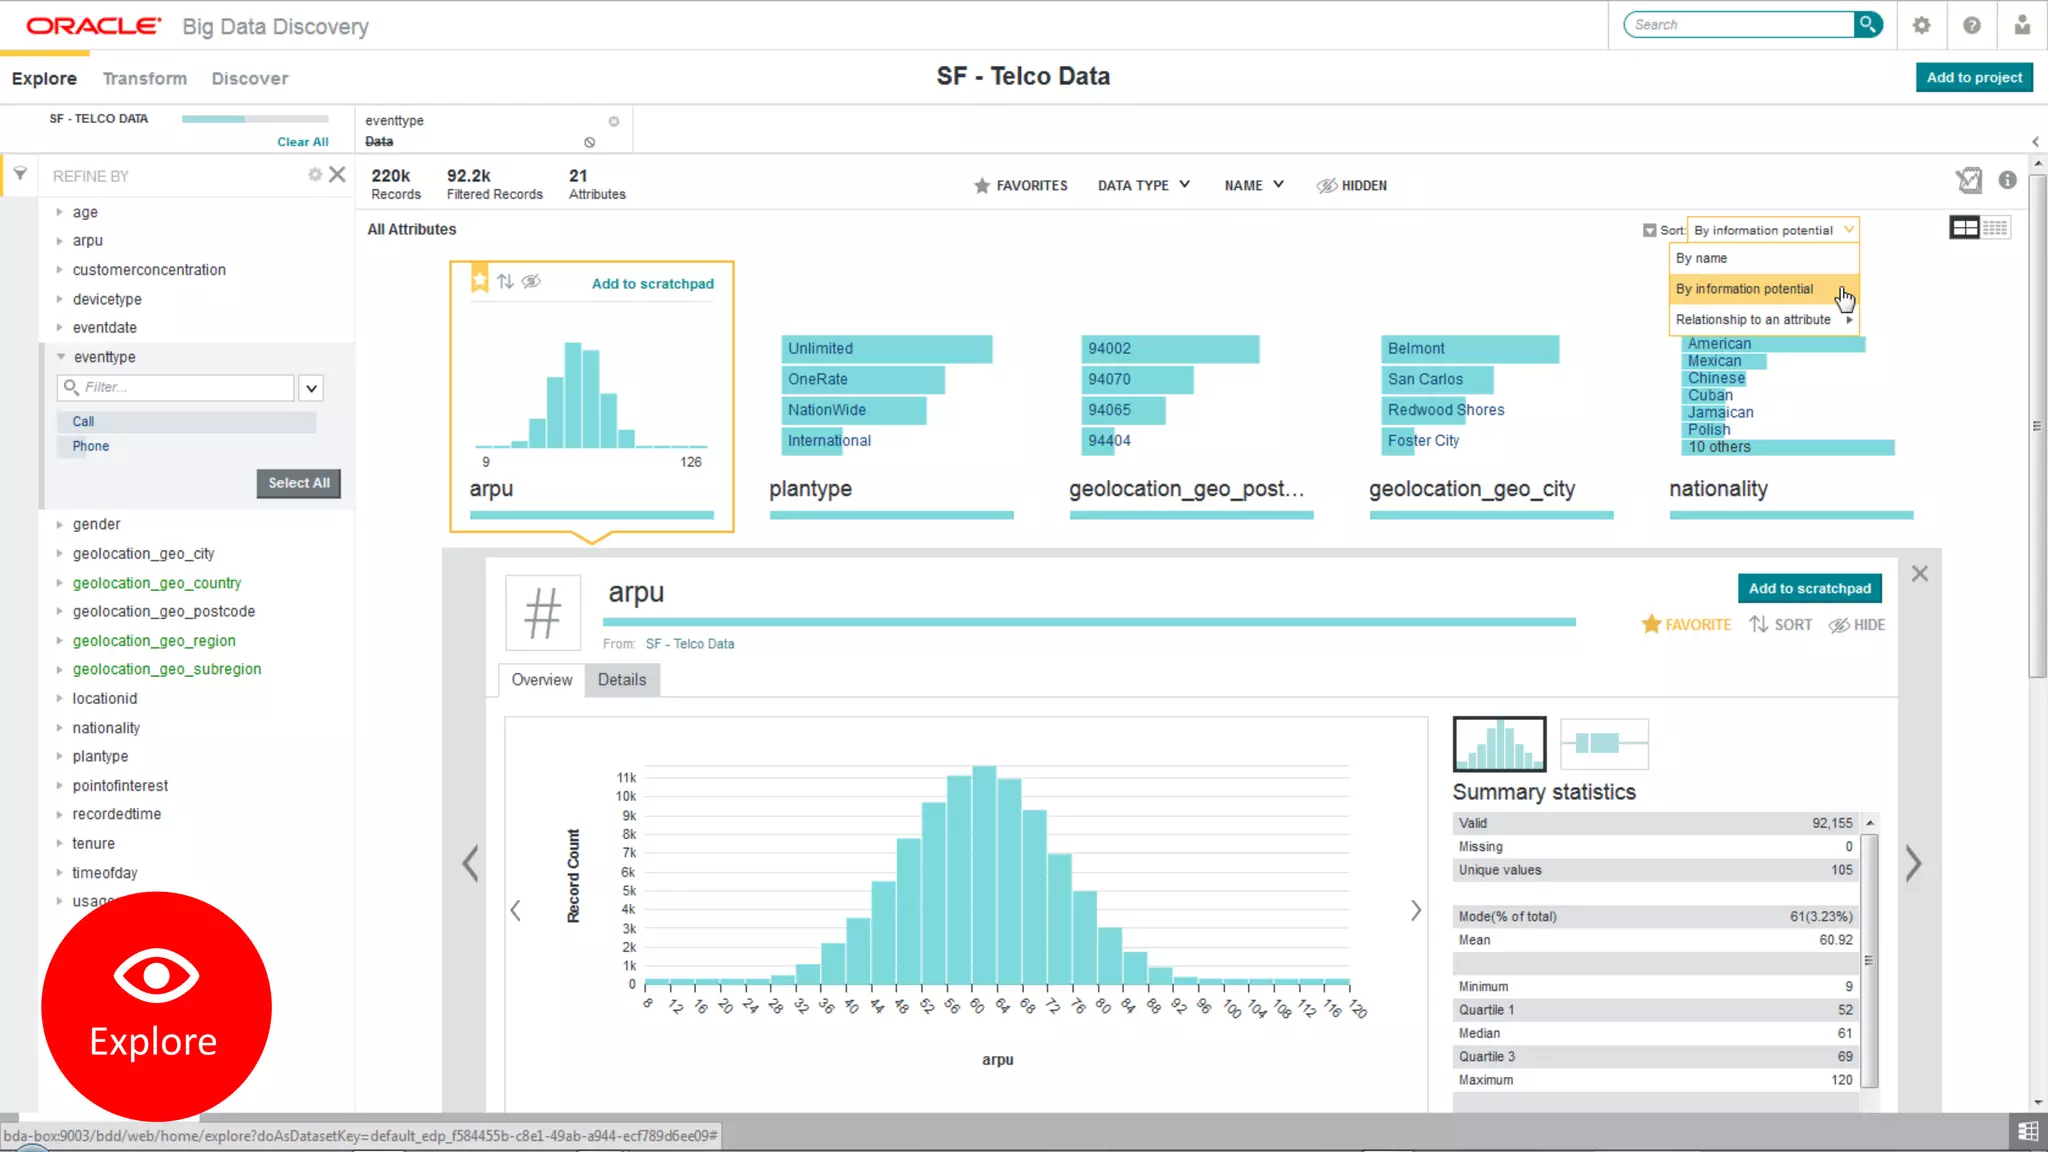Click the Add to project button
Screen dimensions: 2048x1152
(x=1973, y=77)
